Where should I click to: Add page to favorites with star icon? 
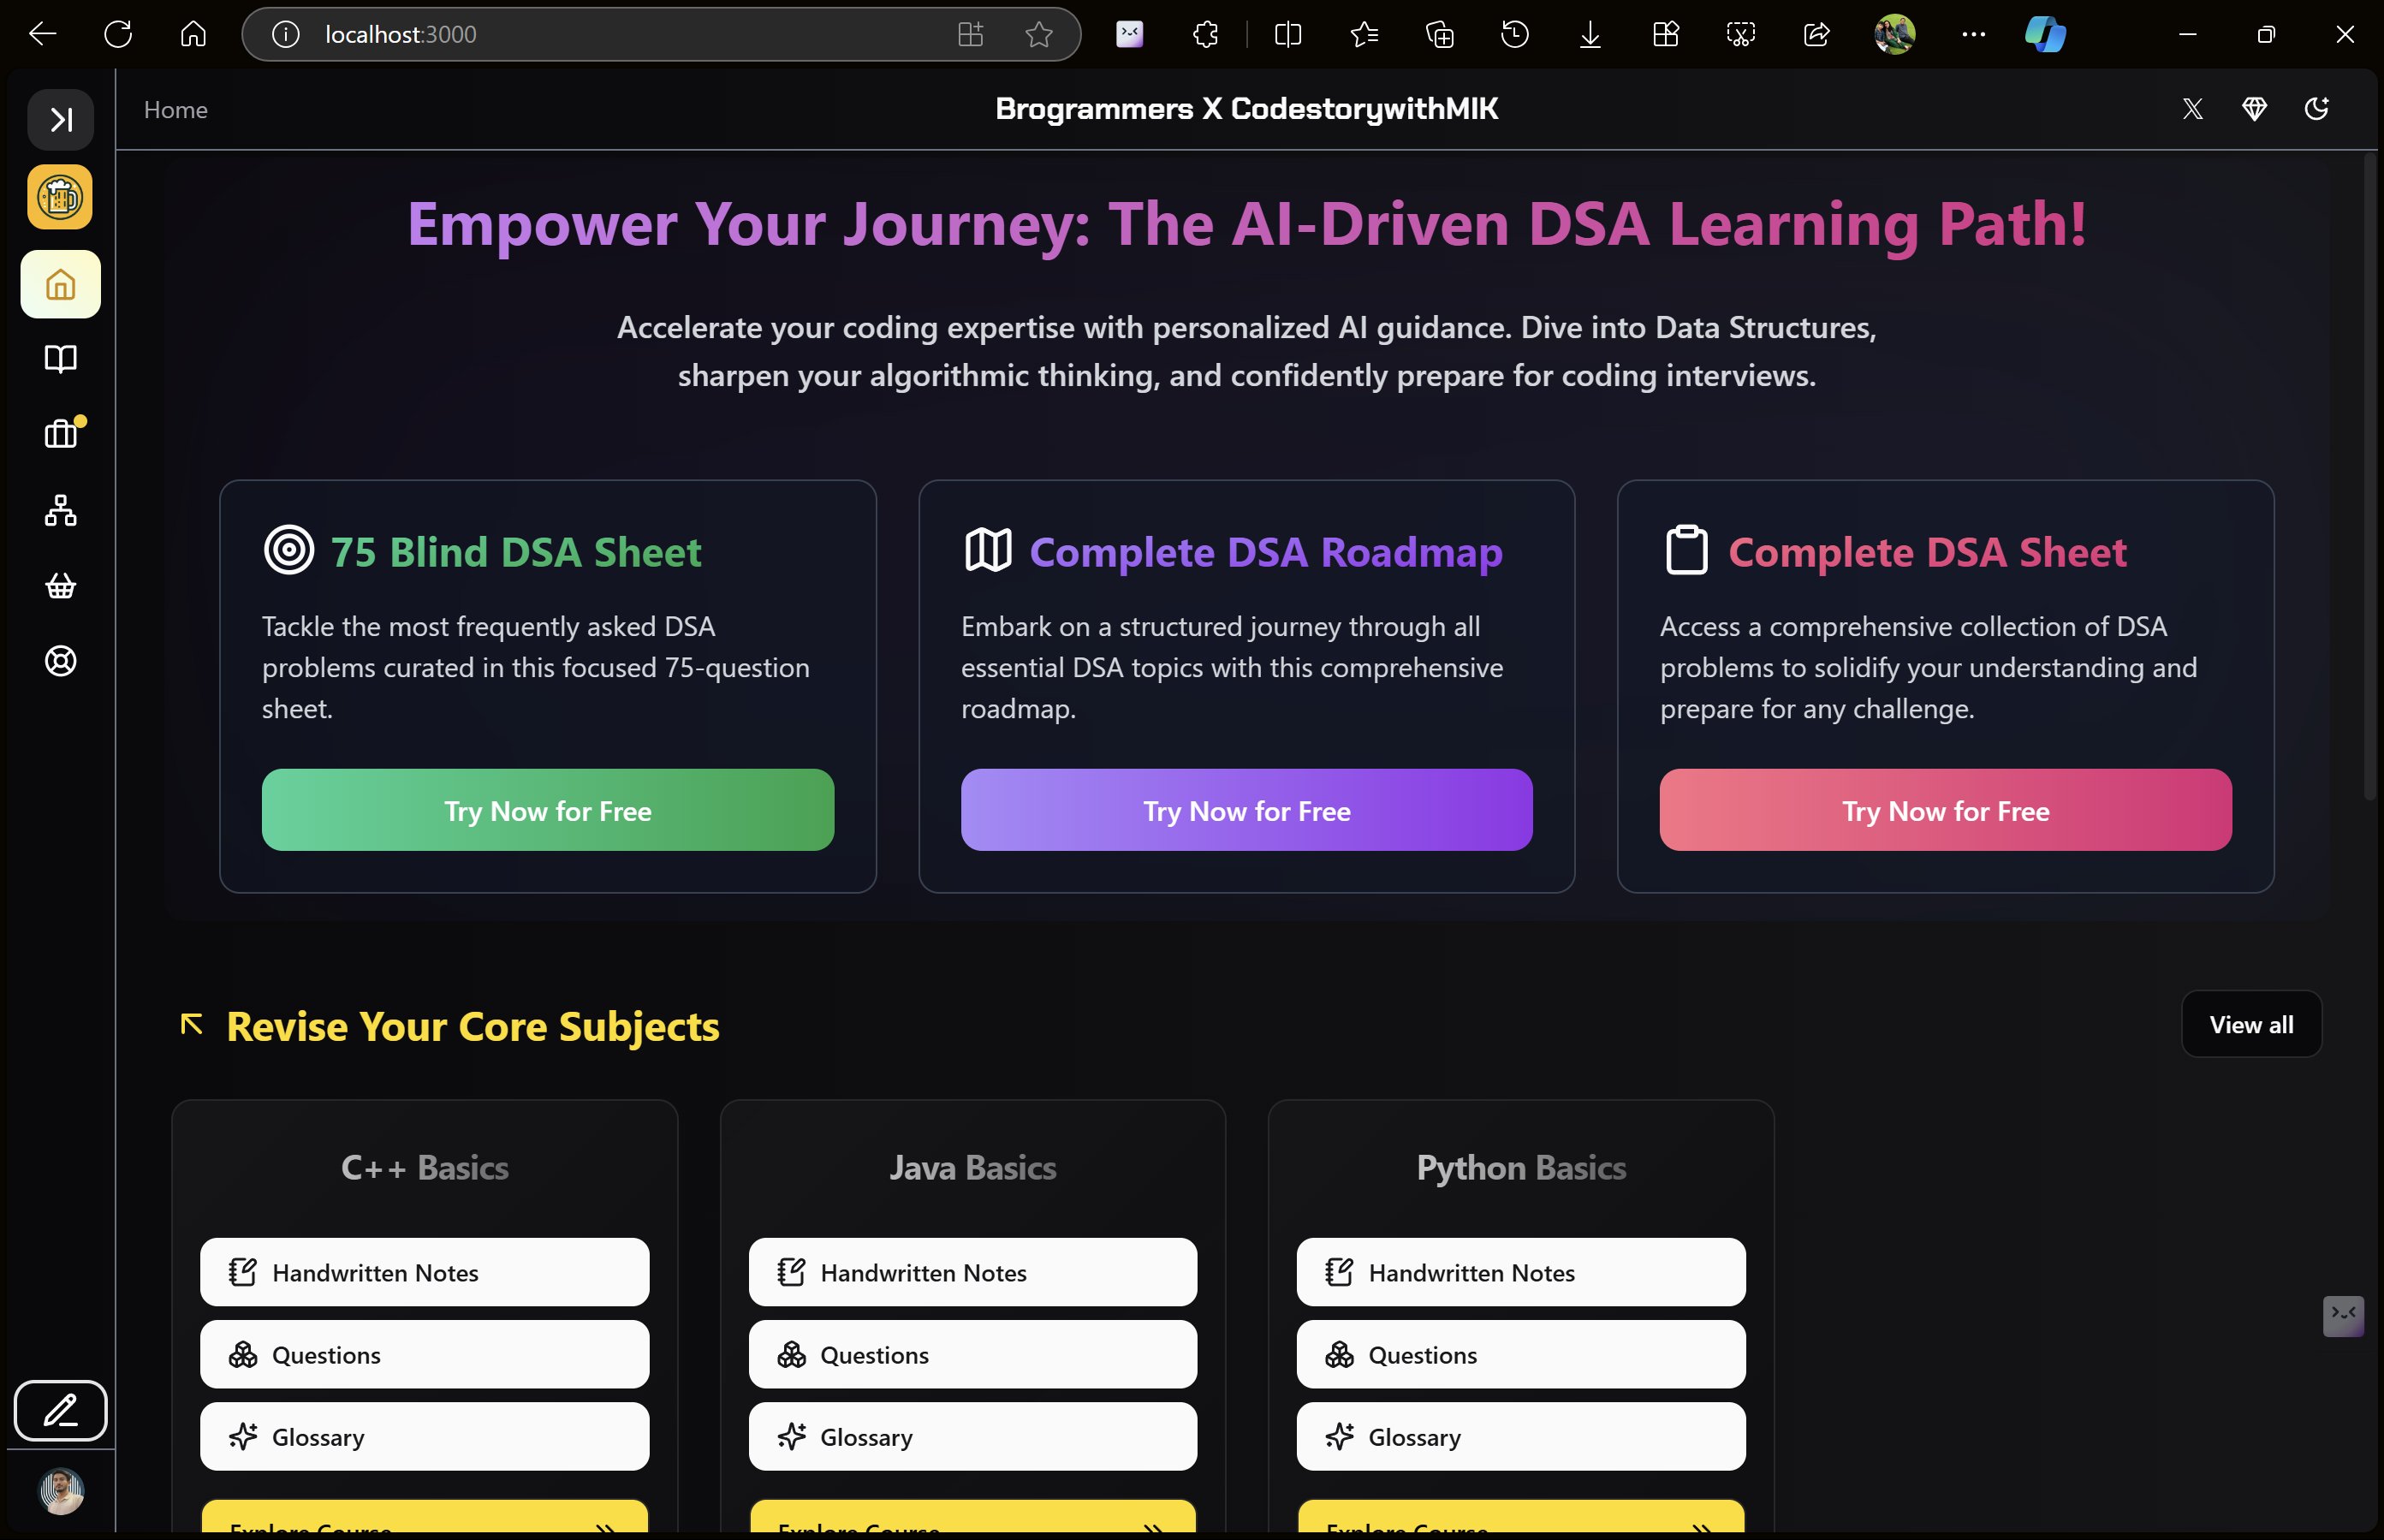coord(1039,34)
